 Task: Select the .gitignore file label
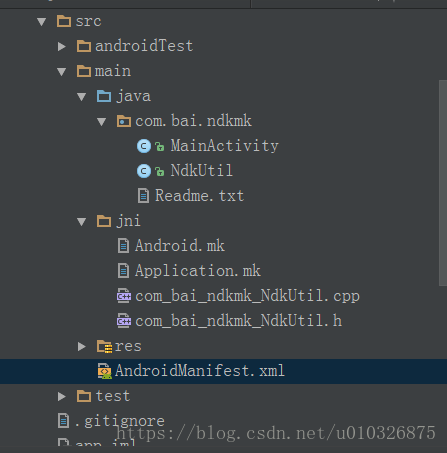(x=120, y=421)
